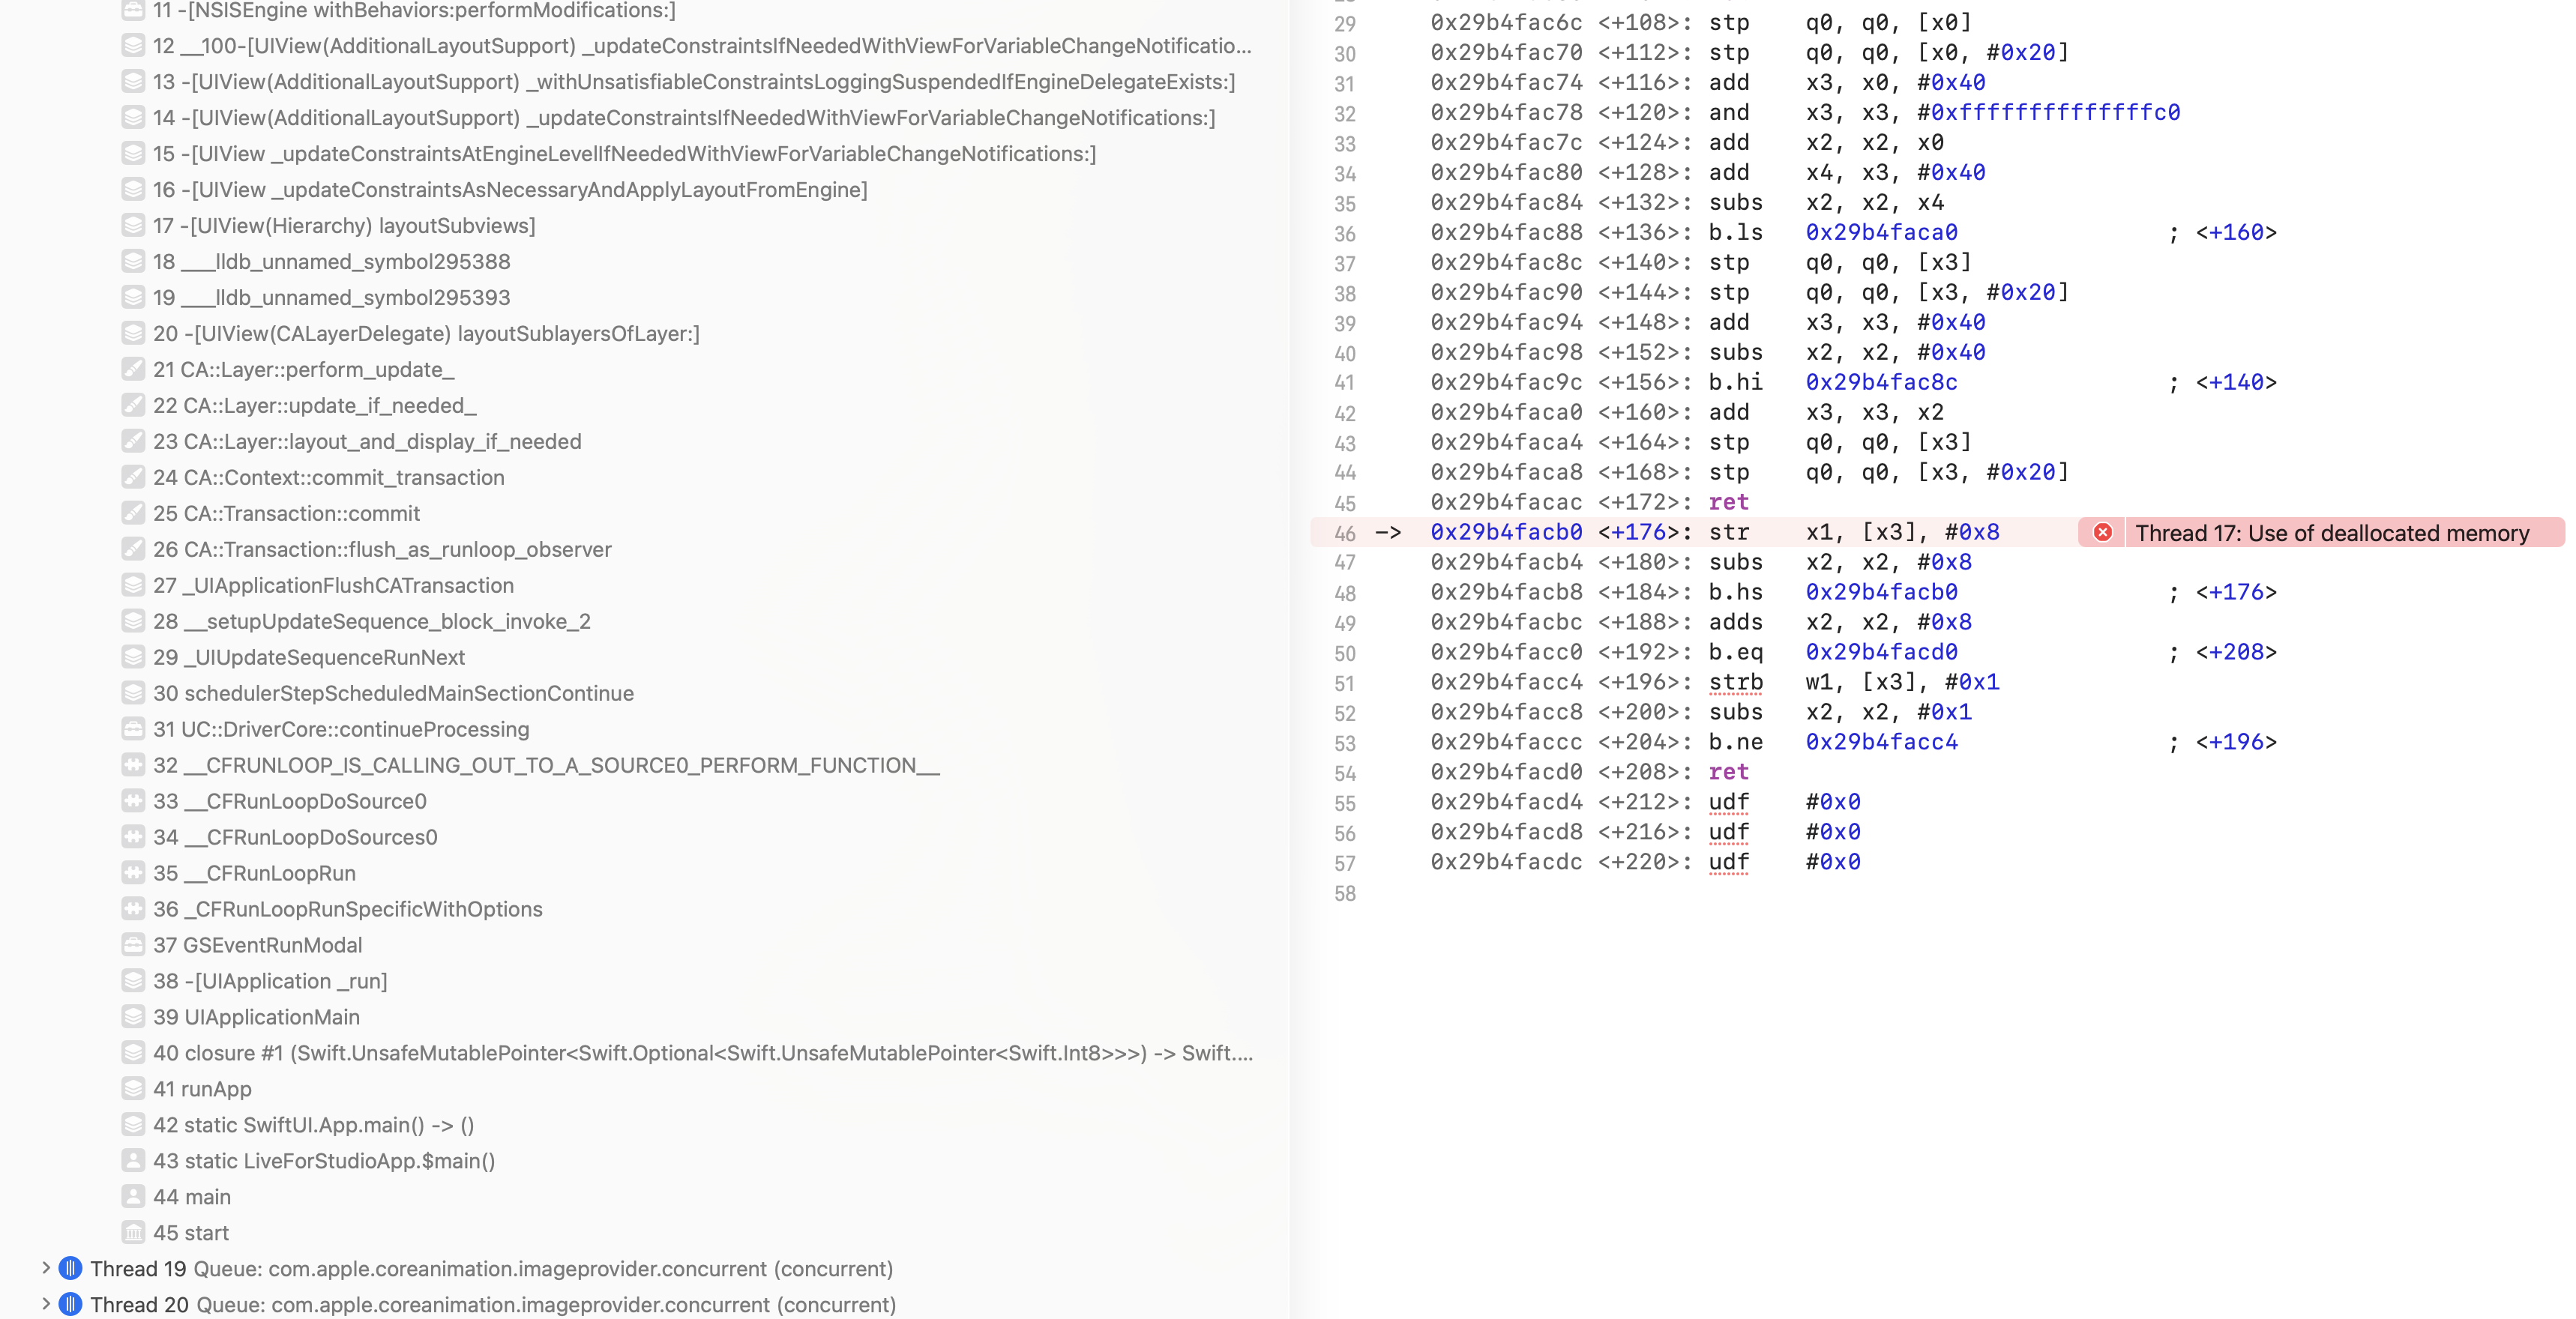Viewport: 2576px width, 1319px height.
Task: Click line number 46 in the gutter
Action: [1345, 534]
